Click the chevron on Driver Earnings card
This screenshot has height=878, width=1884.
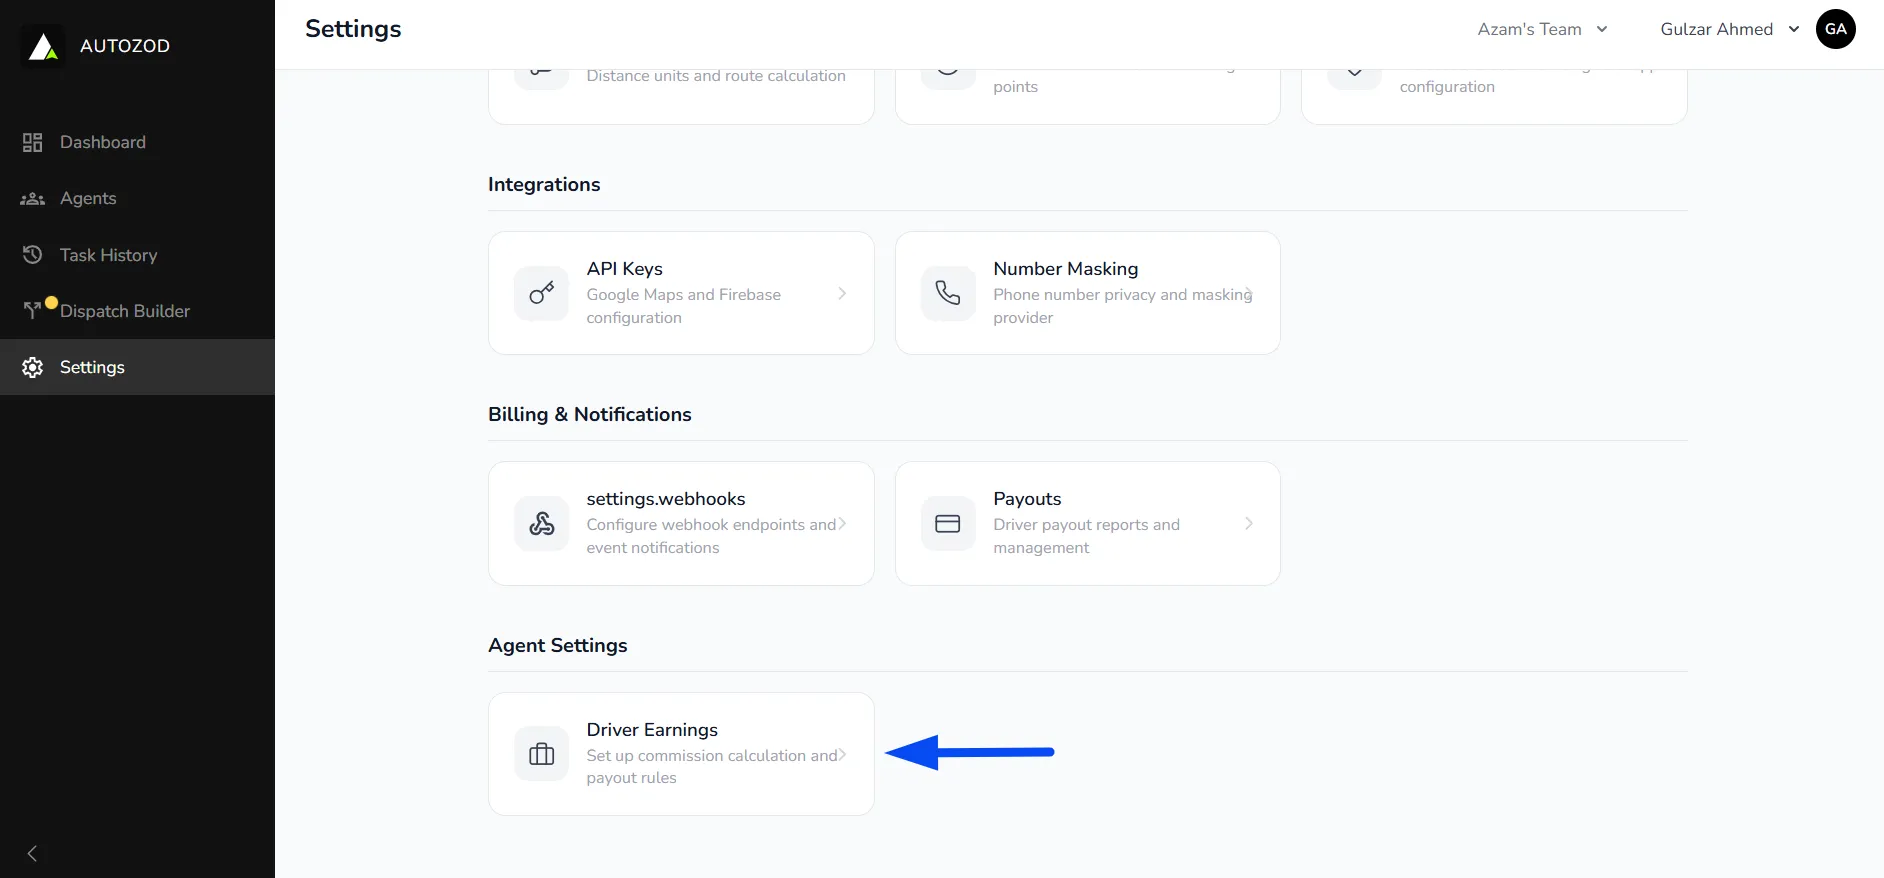pyautogui.click(x=842, y=754)
